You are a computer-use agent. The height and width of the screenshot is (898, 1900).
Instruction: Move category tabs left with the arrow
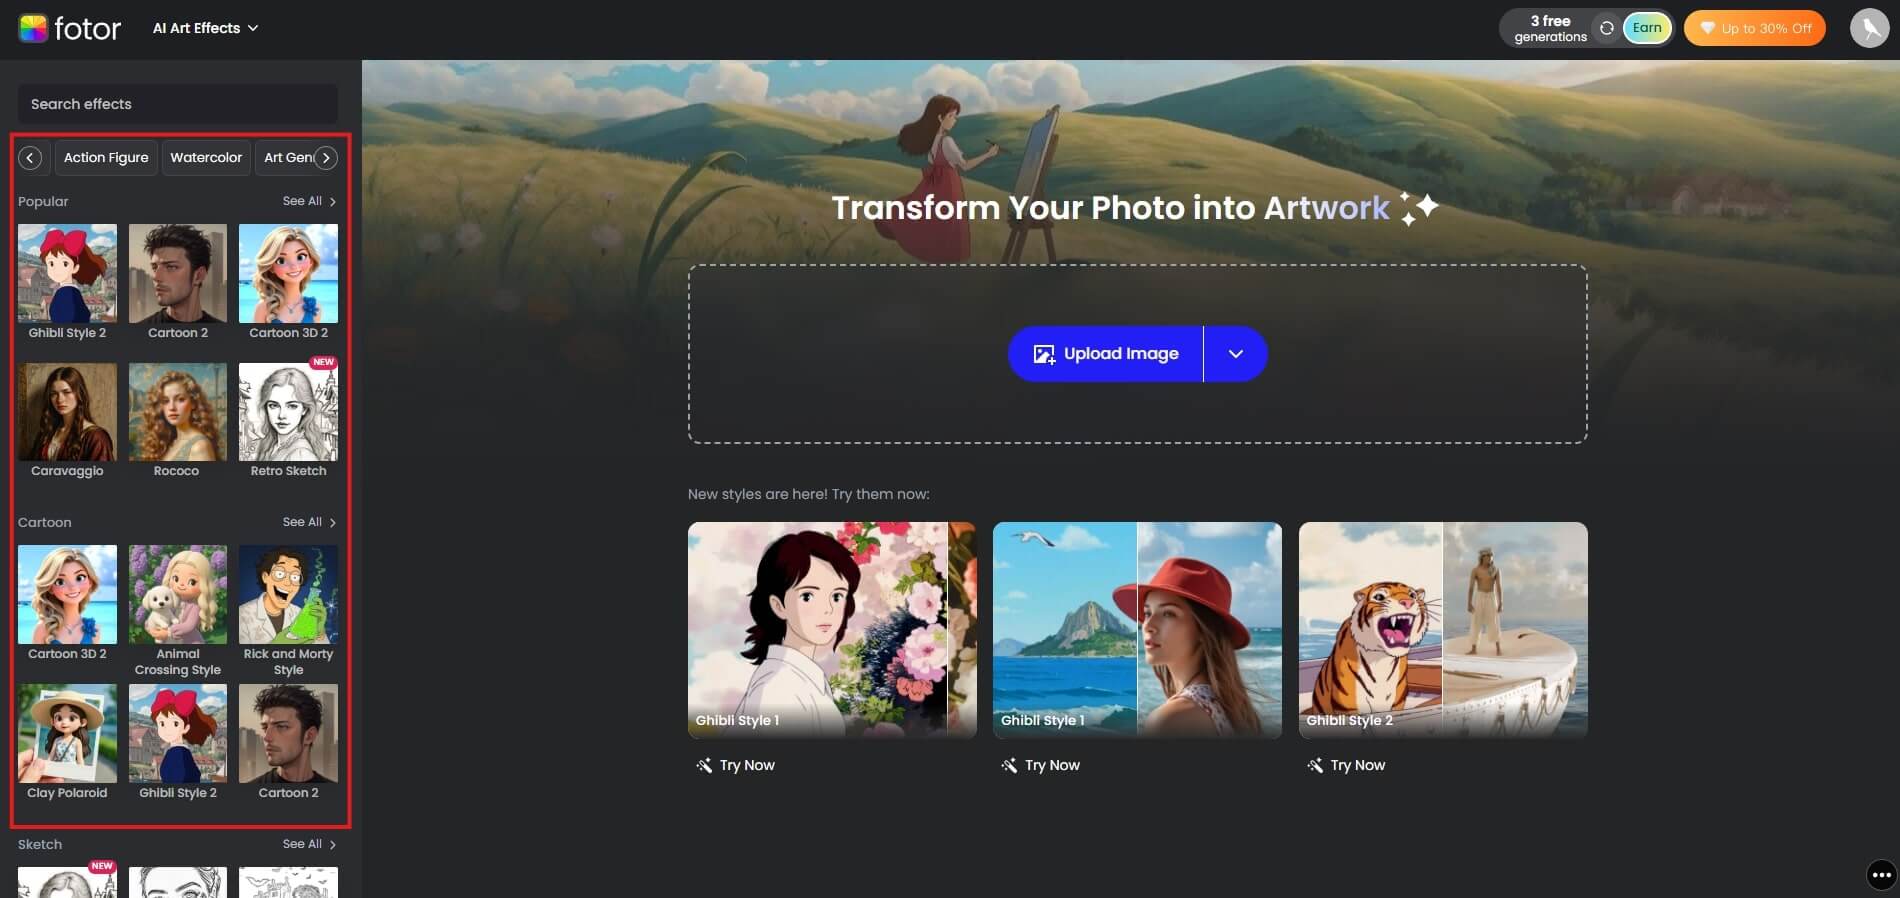(31, 158)
